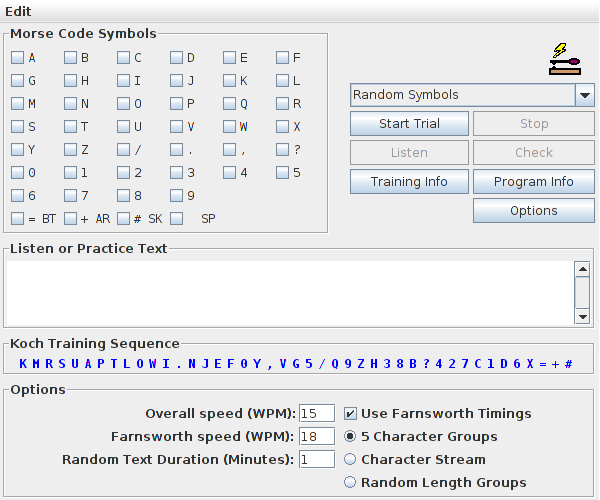The height and width of the screenshot is (500, 600).
Task: Click the Overall speed WPM field
Action: pos(316,413)
